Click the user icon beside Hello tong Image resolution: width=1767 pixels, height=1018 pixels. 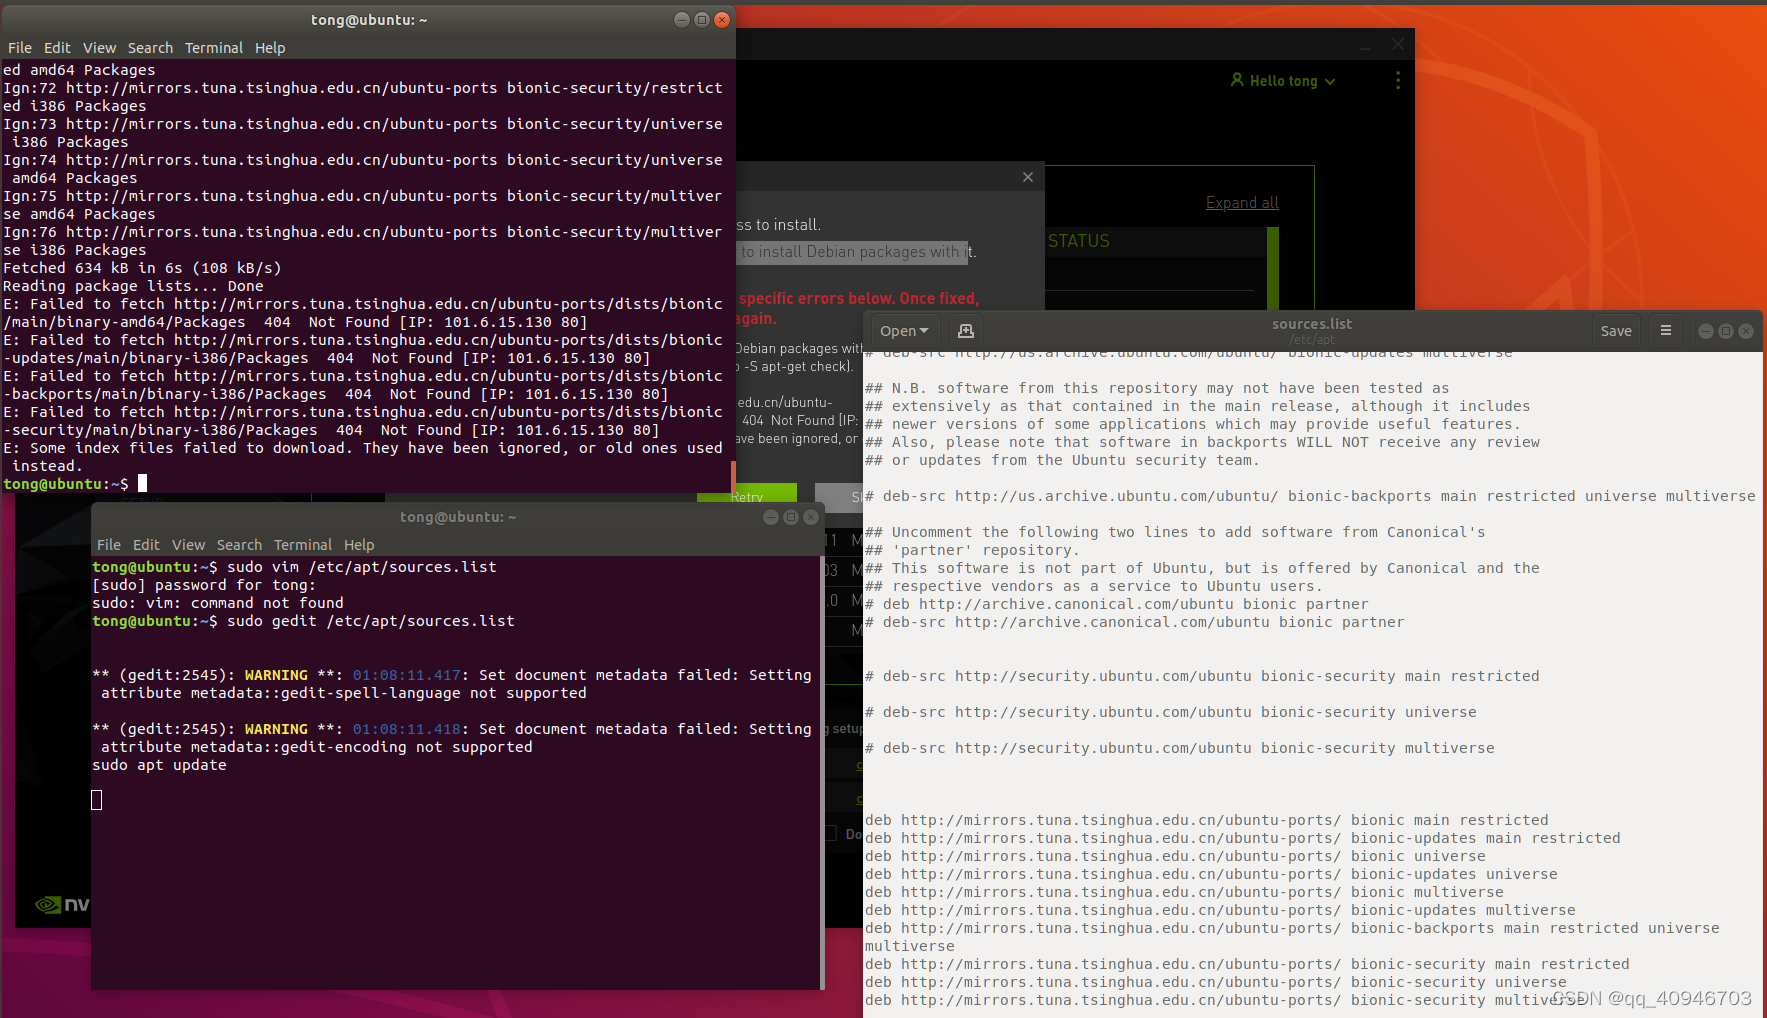coord(1237,80)
